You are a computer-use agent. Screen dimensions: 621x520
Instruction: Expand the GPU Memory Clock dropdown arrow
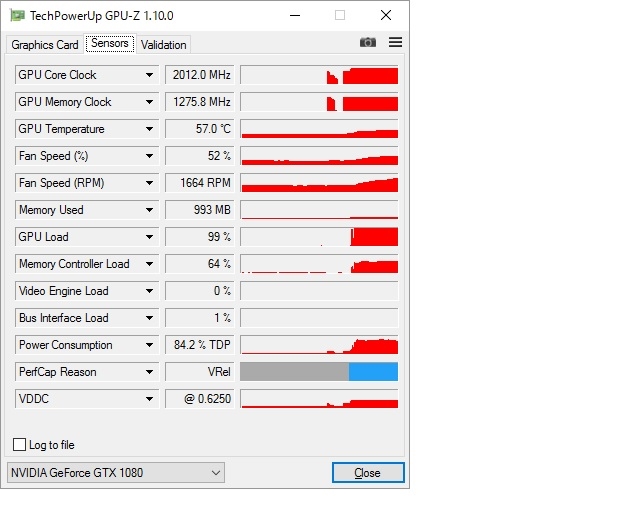[x=149, y=102]
